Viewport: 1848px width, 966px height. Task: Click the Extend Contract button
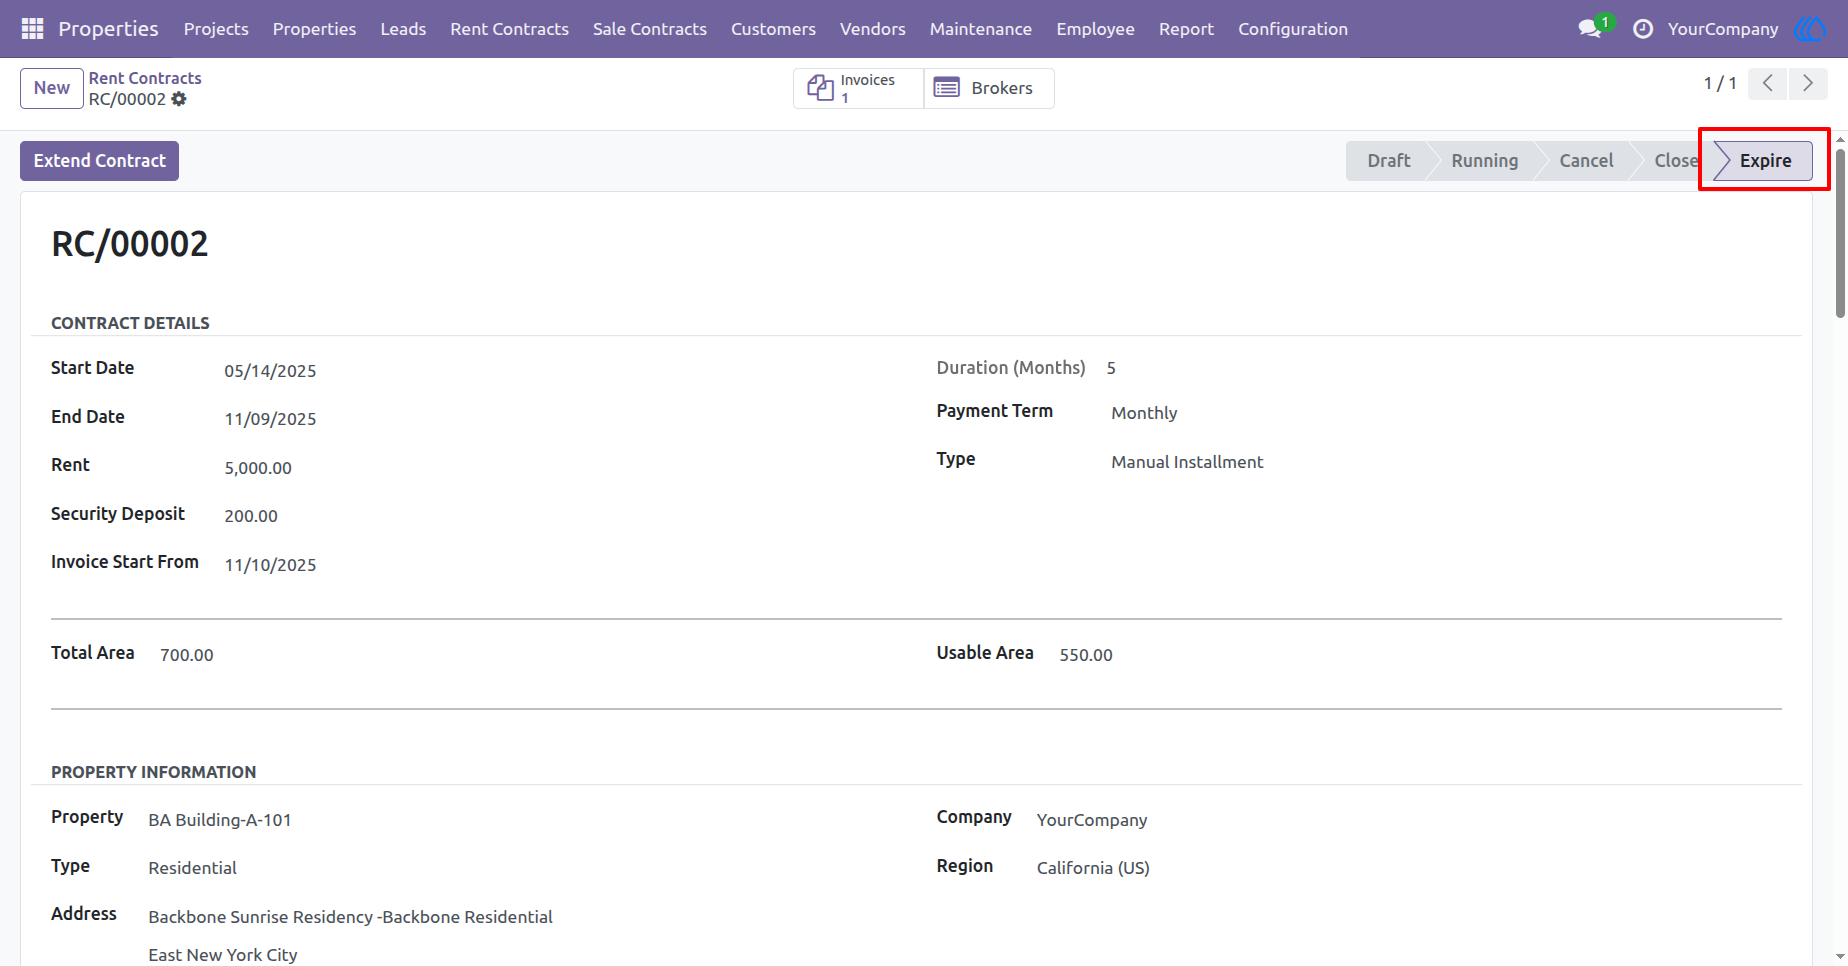pos(99,161)
